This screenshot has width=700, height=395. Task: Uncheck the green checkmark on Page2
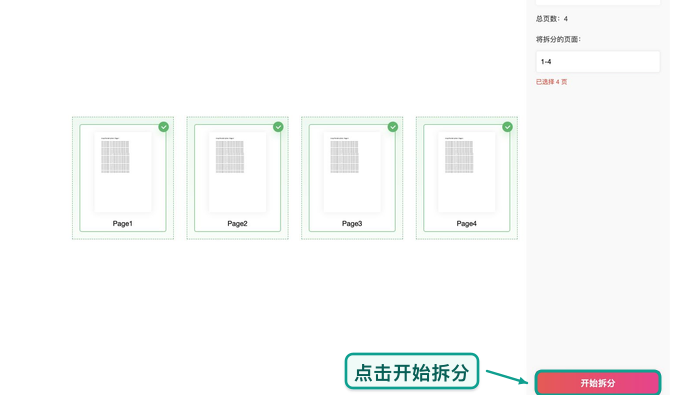pyautogui.click(x=278, y=127)
